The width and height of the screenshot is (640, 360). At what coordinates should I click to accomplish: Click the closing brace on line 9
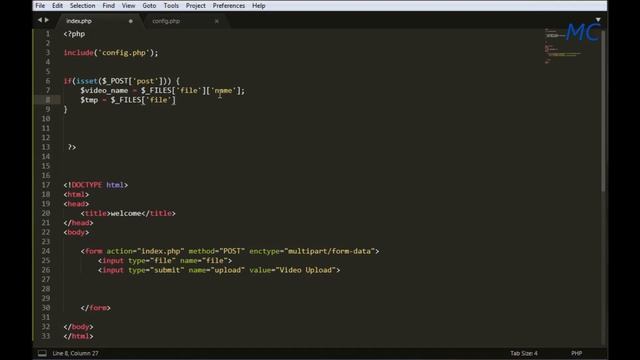65,109
